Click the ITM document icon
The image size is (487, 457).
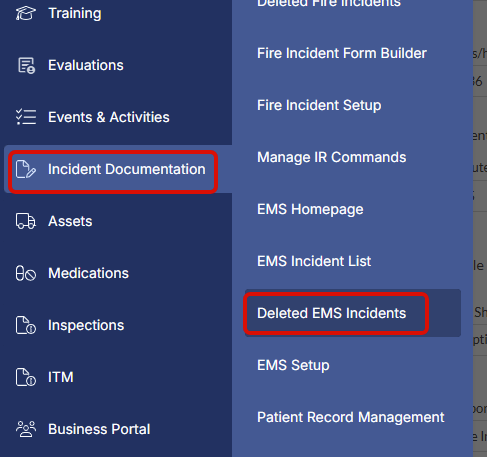click(x=26, y=377)
